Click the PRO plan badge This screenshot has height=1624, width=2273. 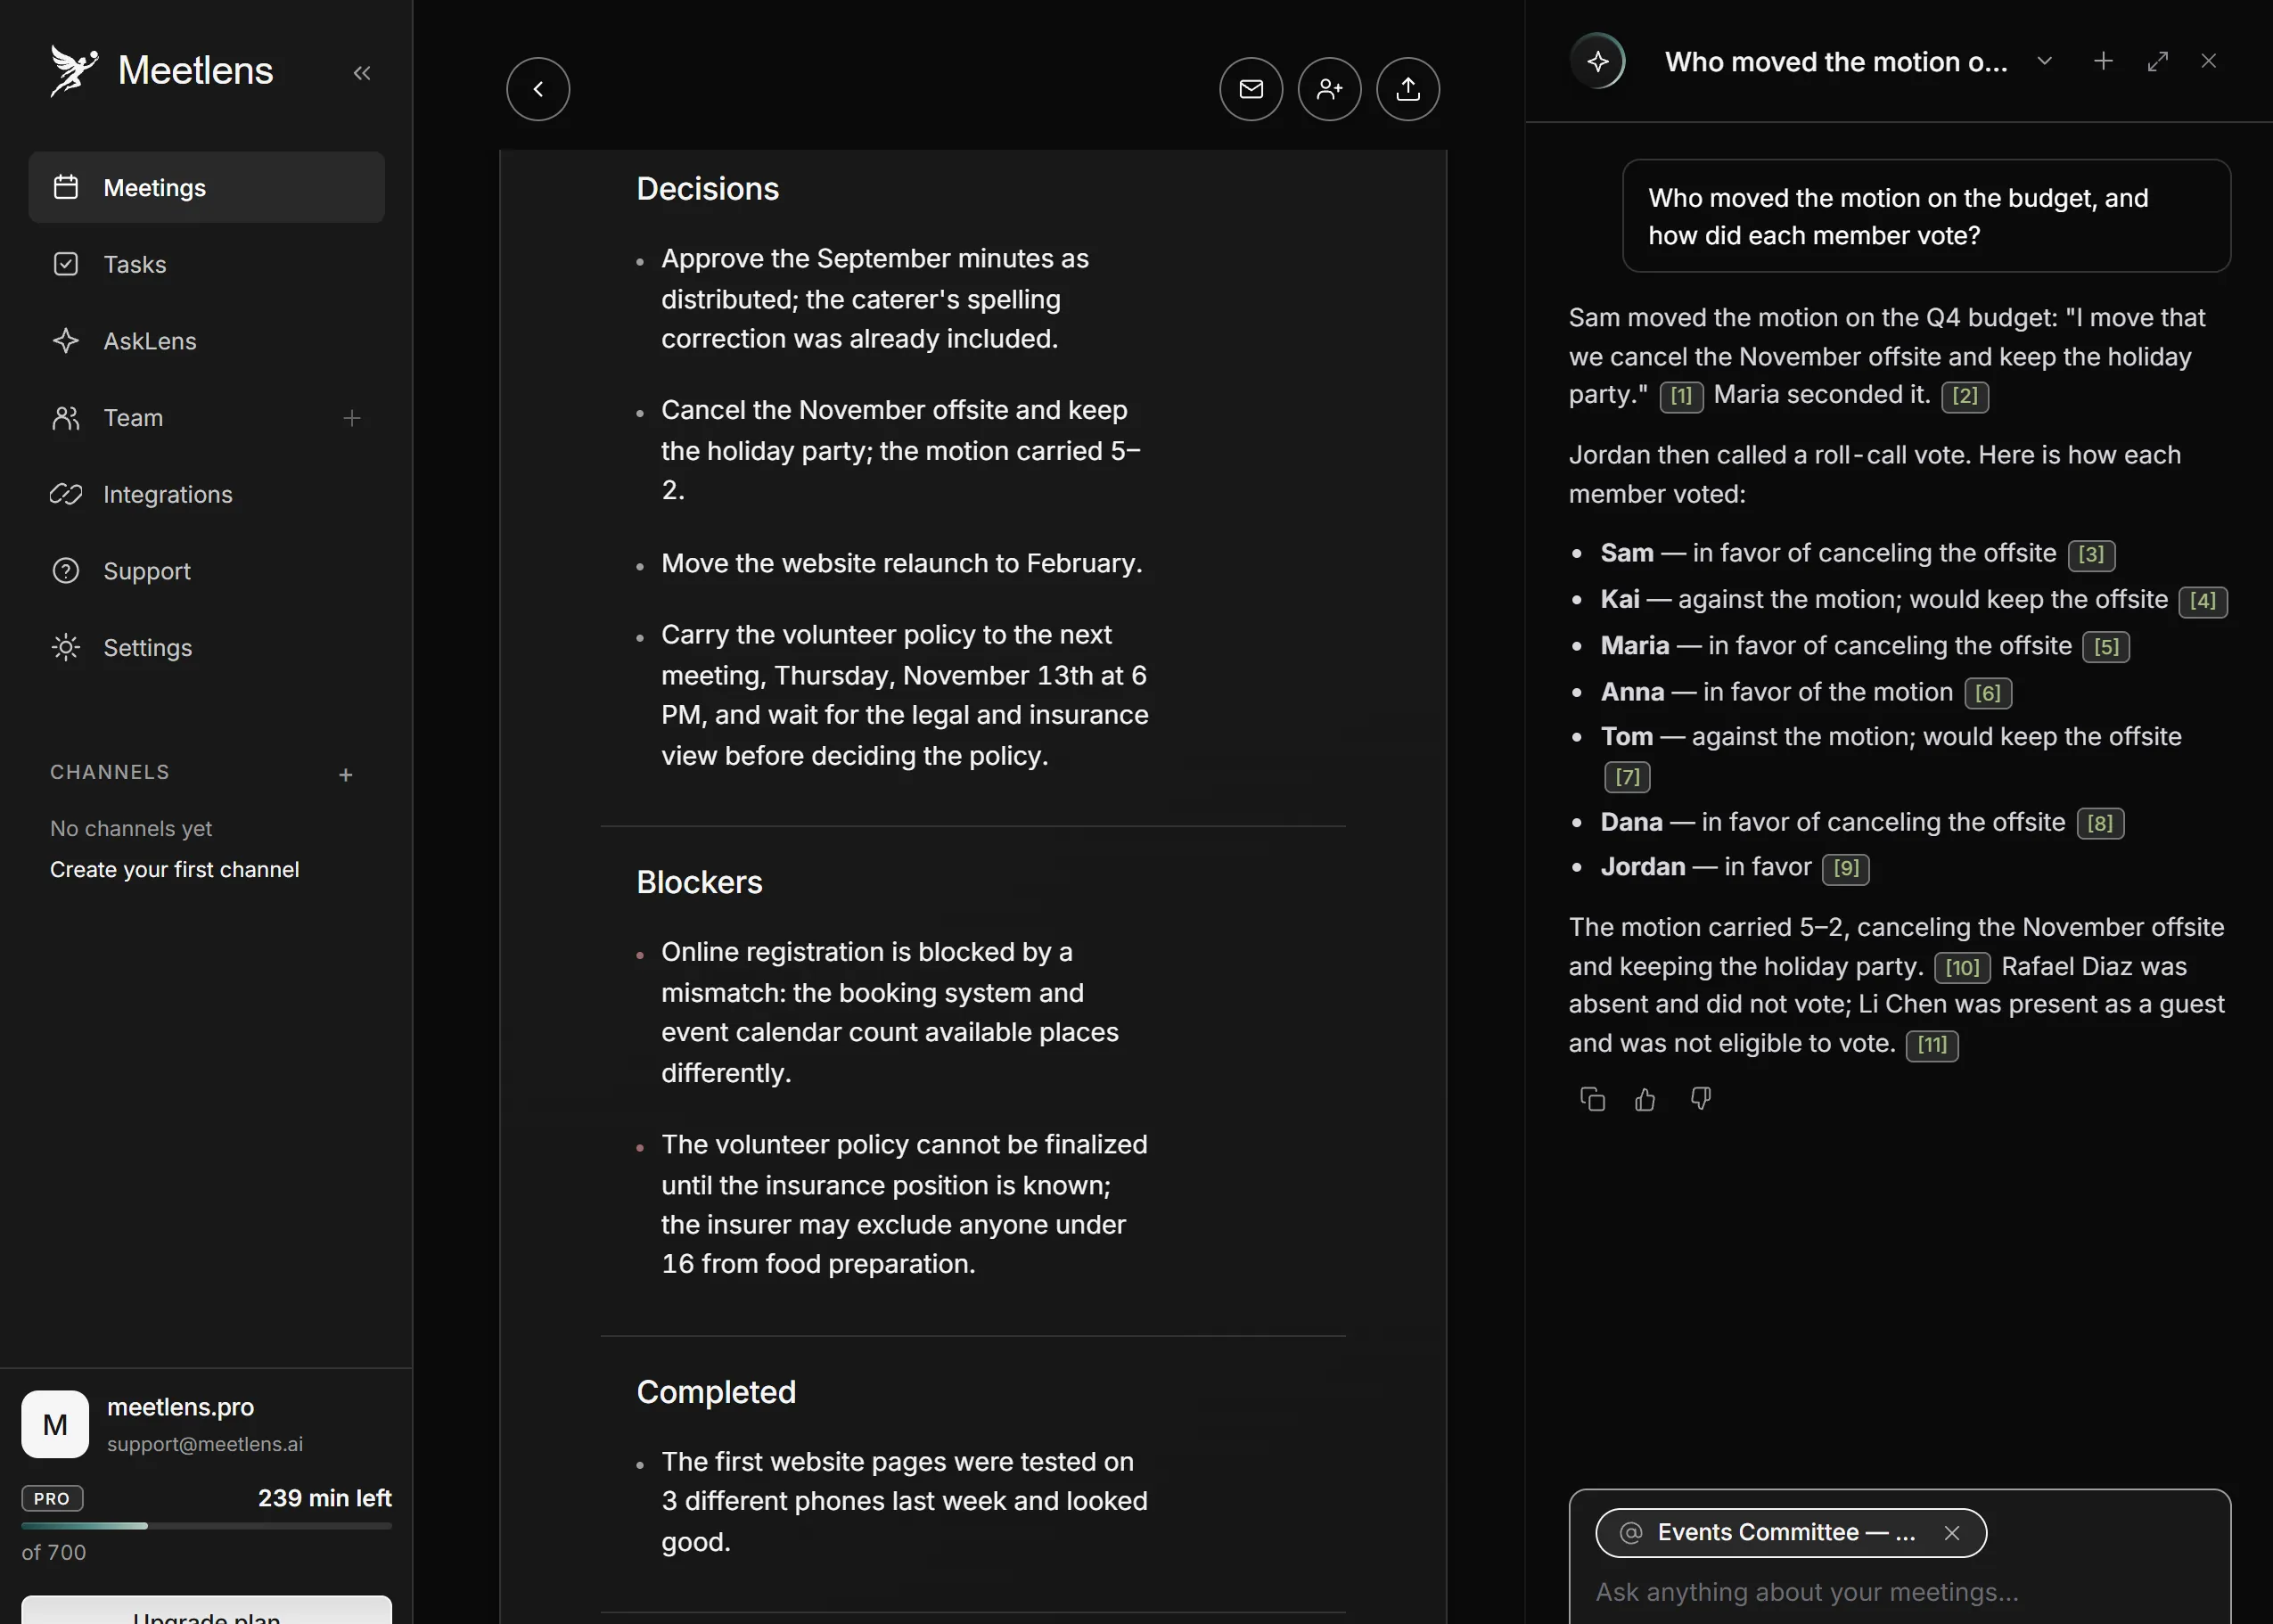coord(52,1498)
